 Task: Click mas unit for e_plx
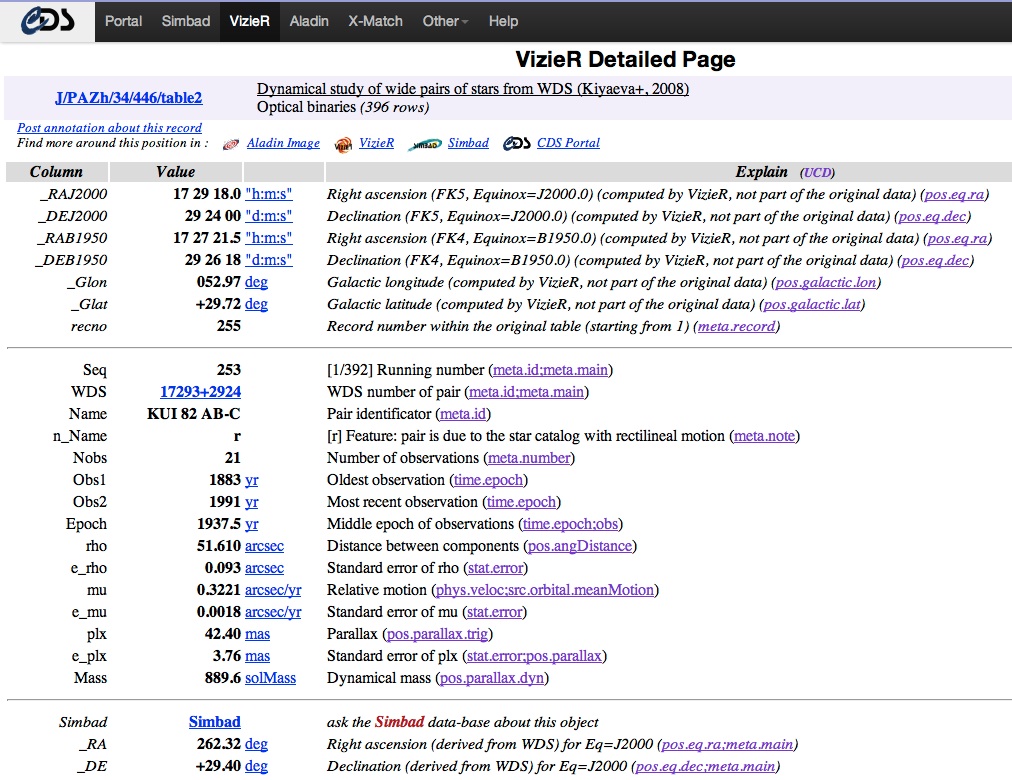[x=258, y=655]
